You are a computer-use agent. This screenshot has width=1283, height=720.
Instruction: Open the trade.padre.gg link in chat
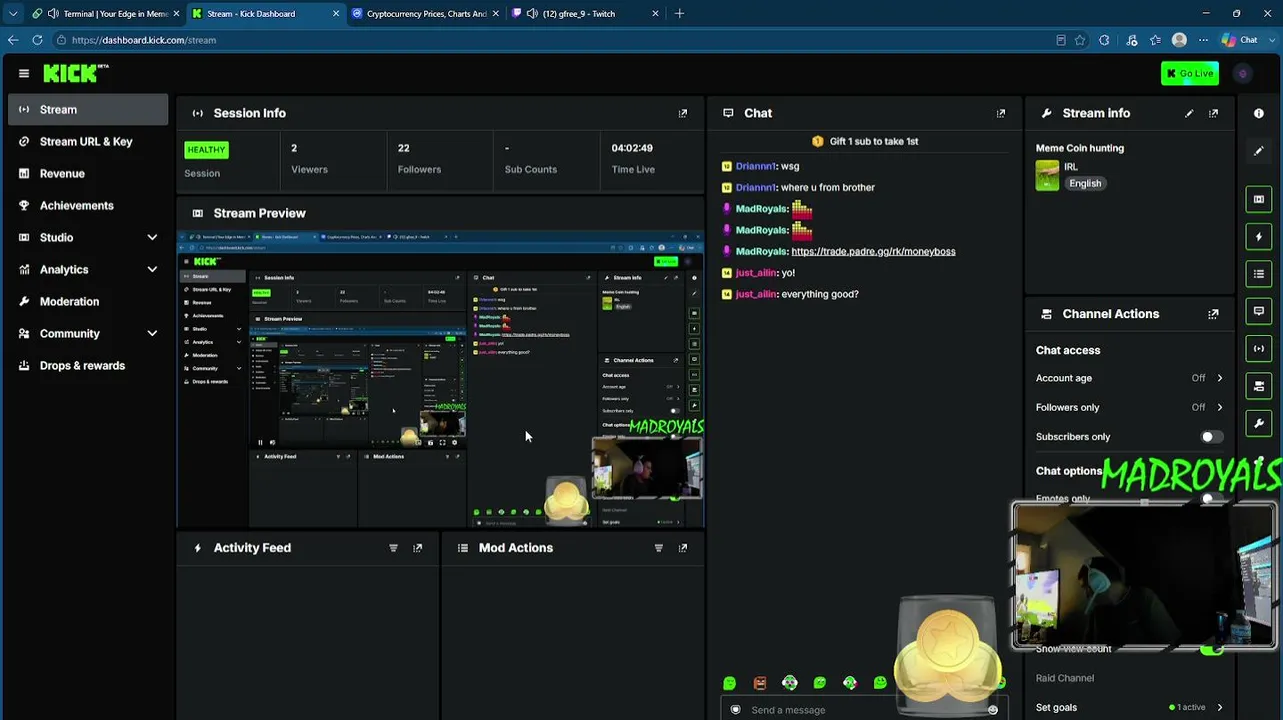pos(873,252)
